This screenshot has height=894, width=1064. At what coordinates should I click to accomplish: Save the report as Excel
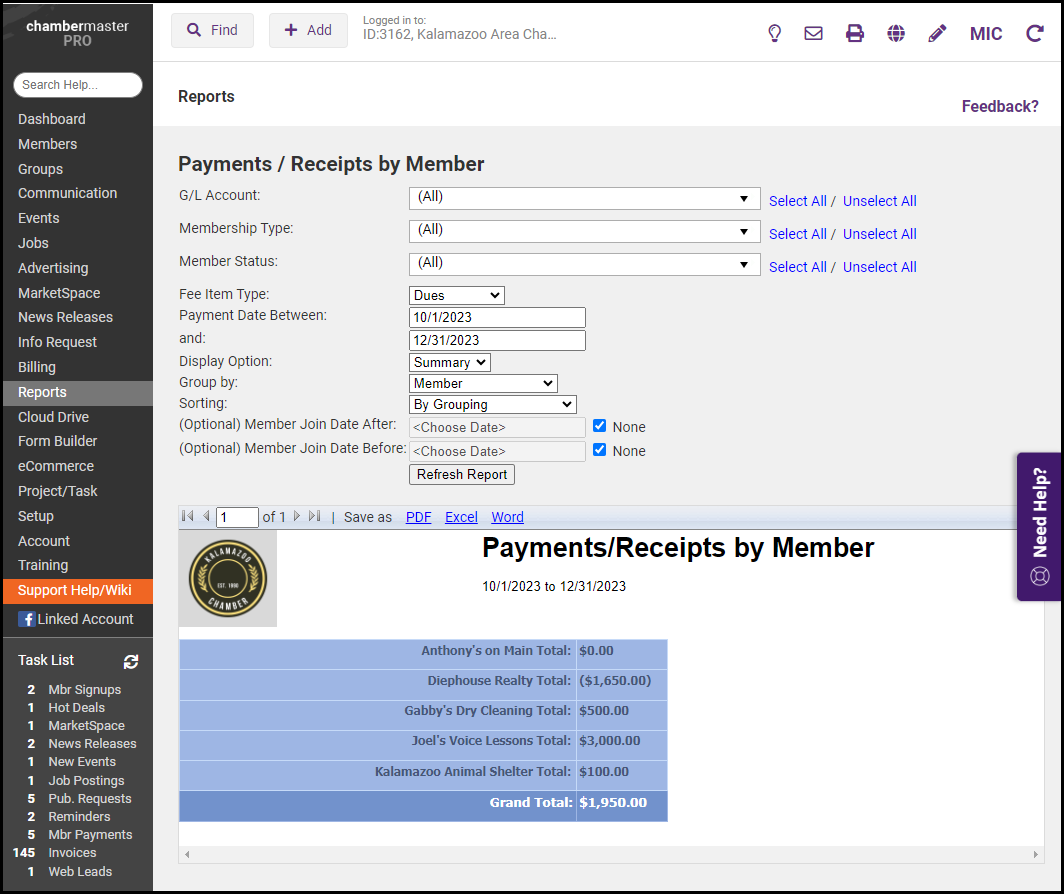(461, 517)
